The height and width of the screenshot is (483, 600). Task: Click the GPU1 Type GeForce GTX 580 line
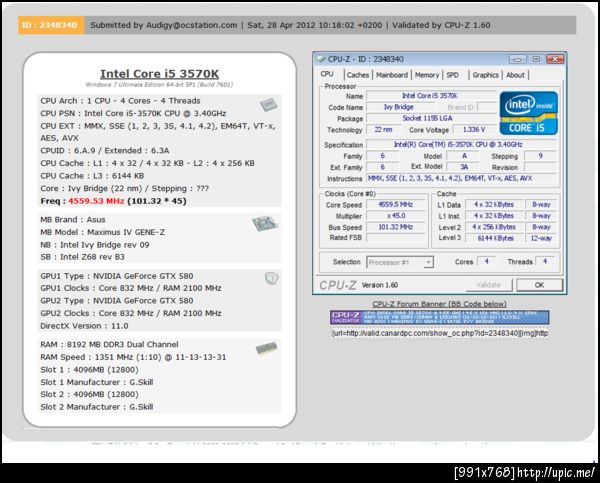[x=117, y=276]
